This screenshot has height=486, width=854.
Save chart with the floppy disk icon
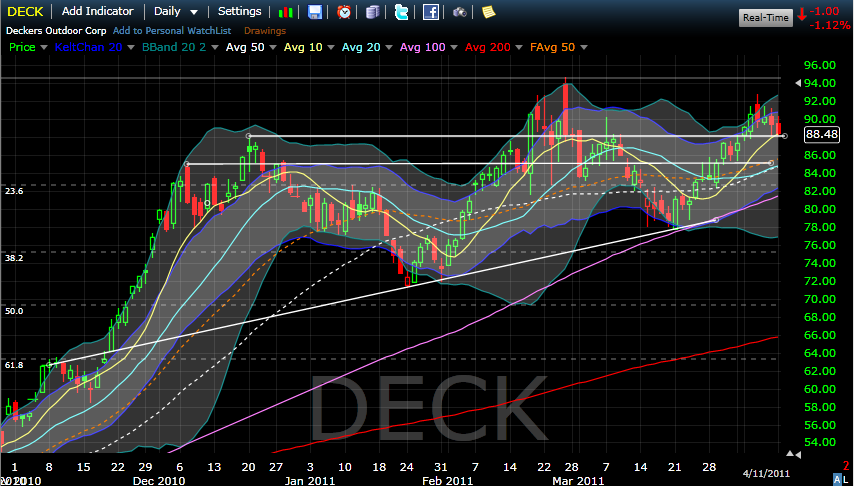pyautogui.click(x=315, y=12)
